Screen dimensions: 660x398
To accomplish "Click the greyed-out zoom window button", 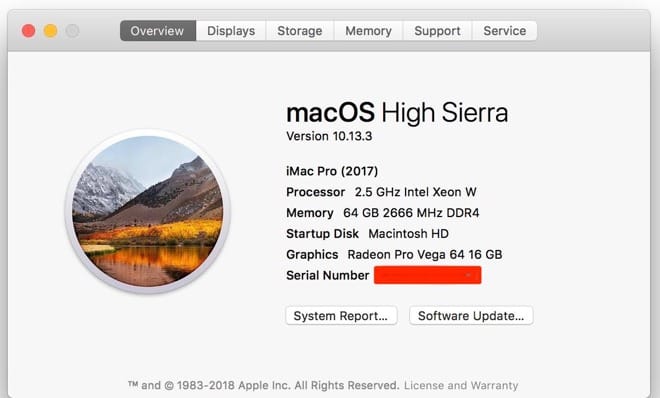I will click(x=72, y=31).
